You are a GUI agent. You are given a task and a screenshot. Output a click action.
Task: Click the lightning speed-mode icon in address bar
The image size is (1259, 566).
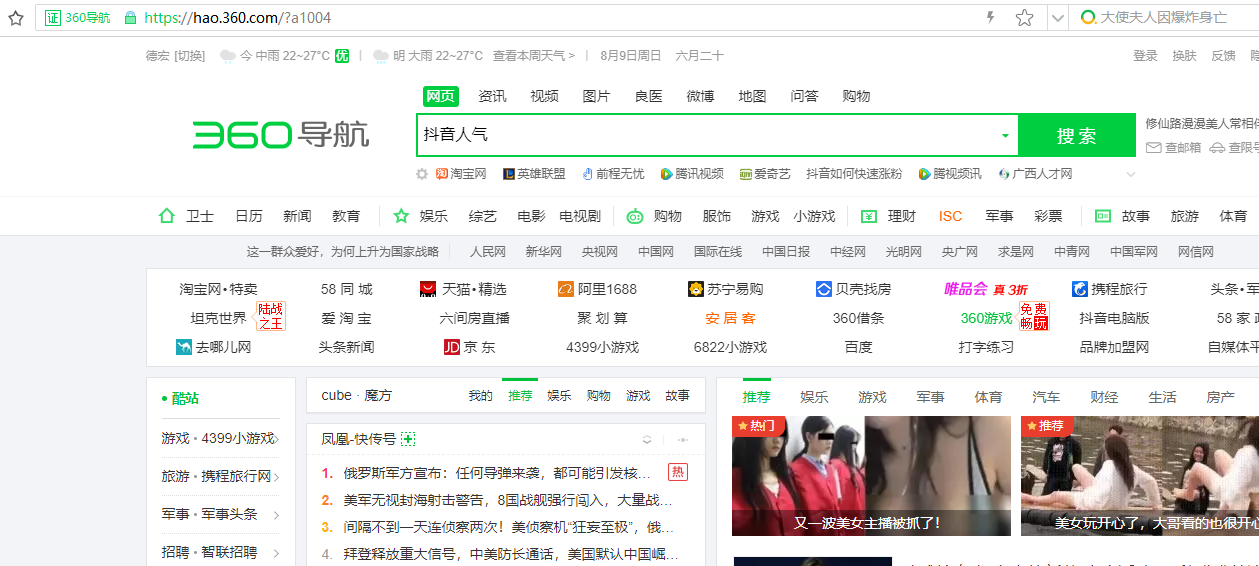(991, 18)
